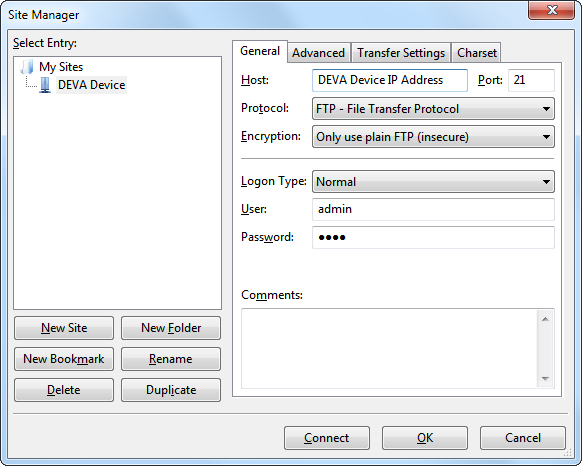This screenshot has width=582, height=466.
Task: Select the My Sites root folder
Action: pos(61,67)
